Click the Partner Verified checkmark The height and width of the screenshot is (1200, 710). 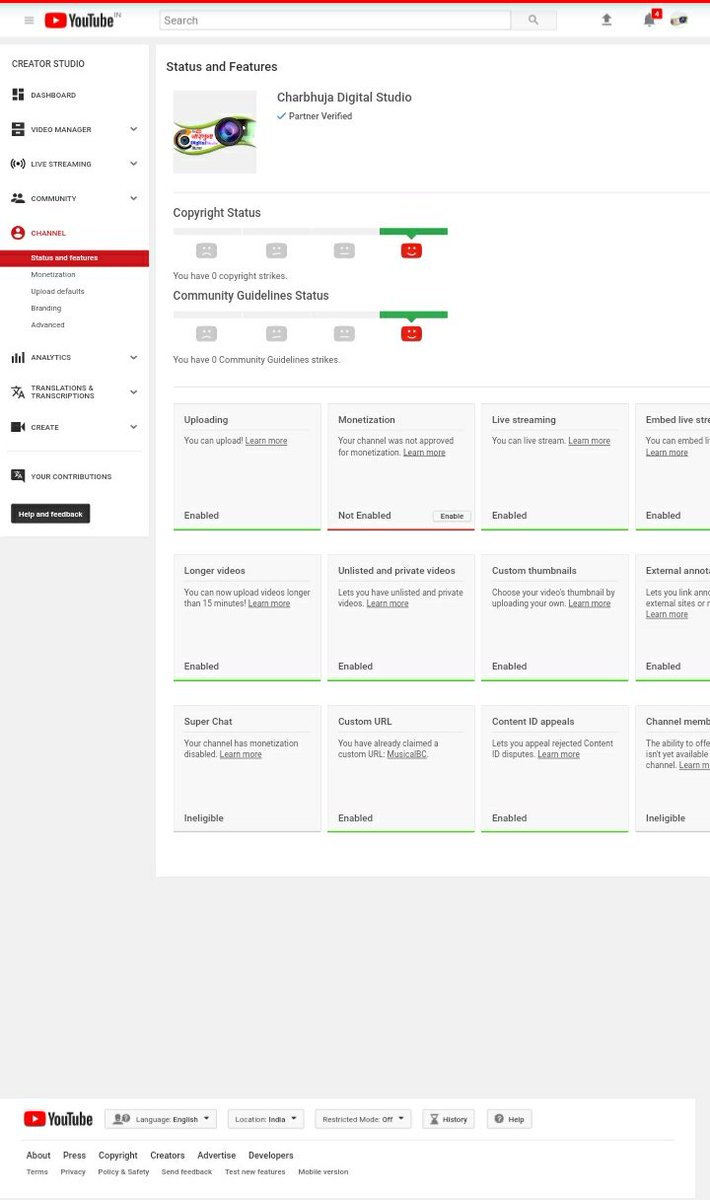[x=282, y=116]
